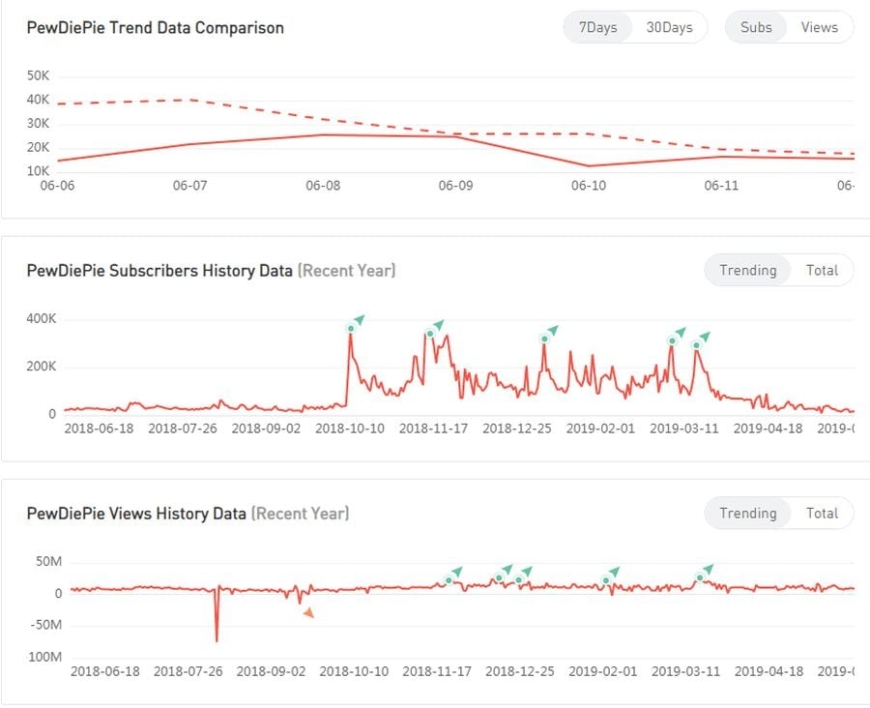Click the 06-07 date label
This screenshot has height=708, width=870.
190,185
